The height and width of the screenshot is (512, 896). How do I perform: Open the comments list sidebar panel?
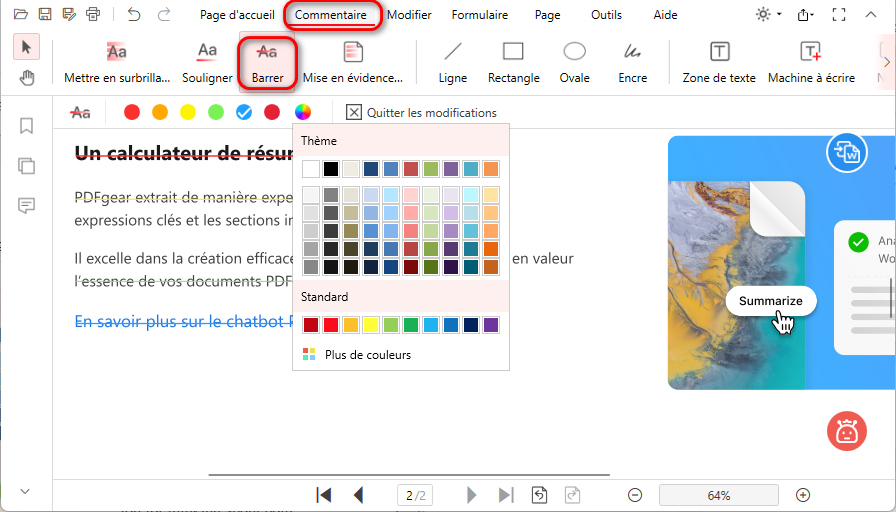(x=26, y=205)
